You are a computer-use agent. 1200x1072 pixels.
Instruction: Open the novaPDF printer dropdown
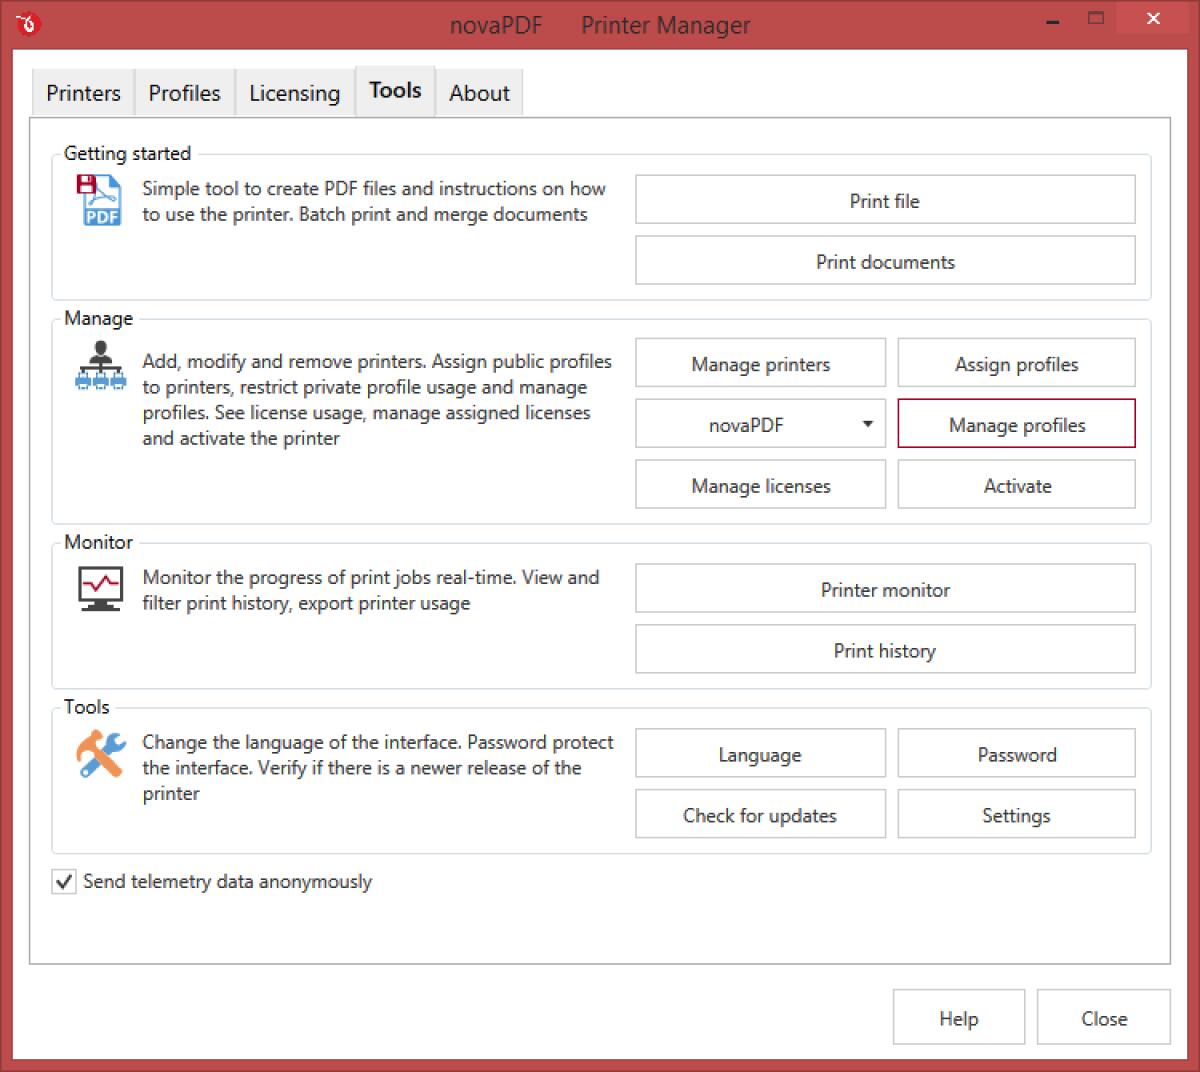(x=868, y=423)
